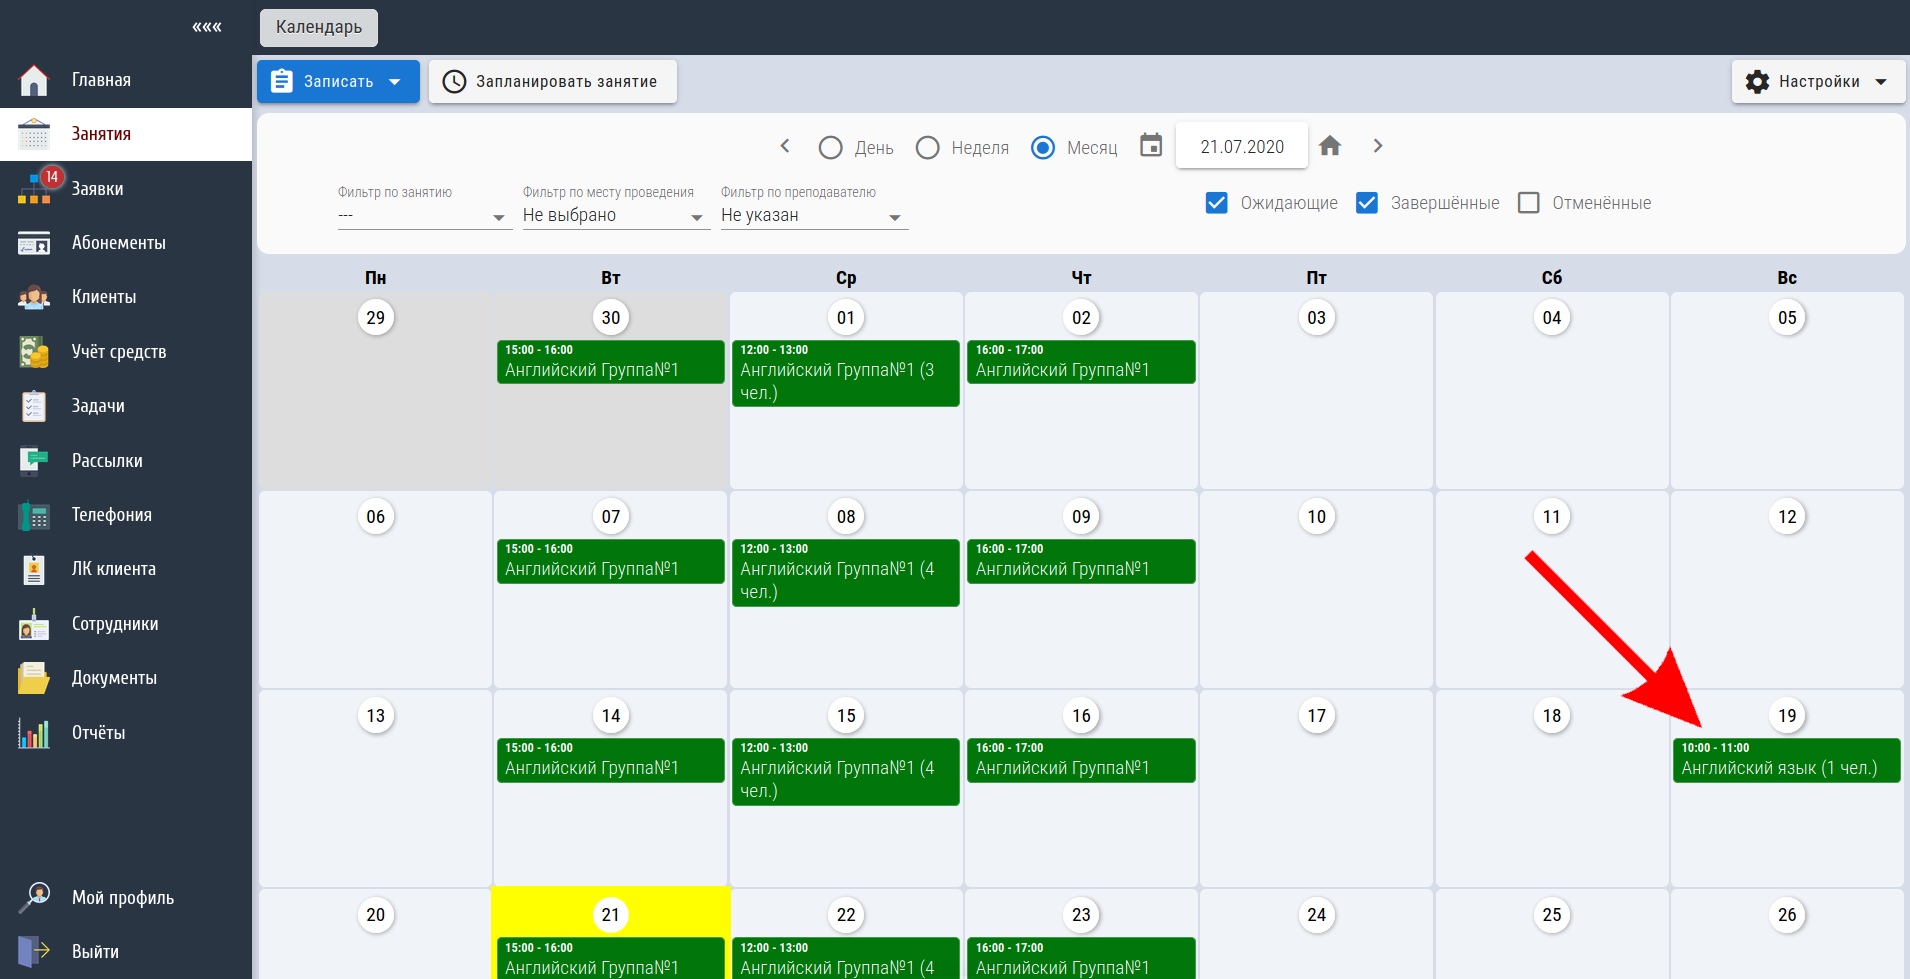This screenshot has width=1910, height=979.
Task: Select the День view radio button
Action: click(x=830, y=148)
